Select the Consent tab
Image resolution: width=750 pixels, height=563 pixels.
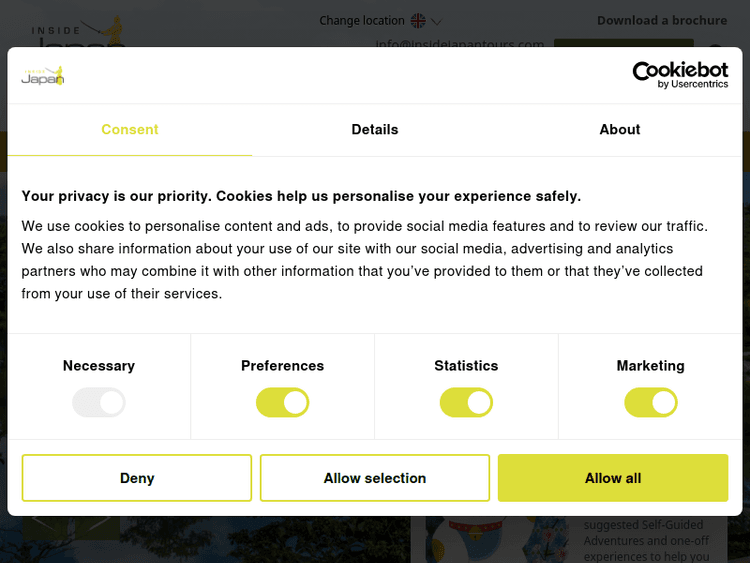130,130
